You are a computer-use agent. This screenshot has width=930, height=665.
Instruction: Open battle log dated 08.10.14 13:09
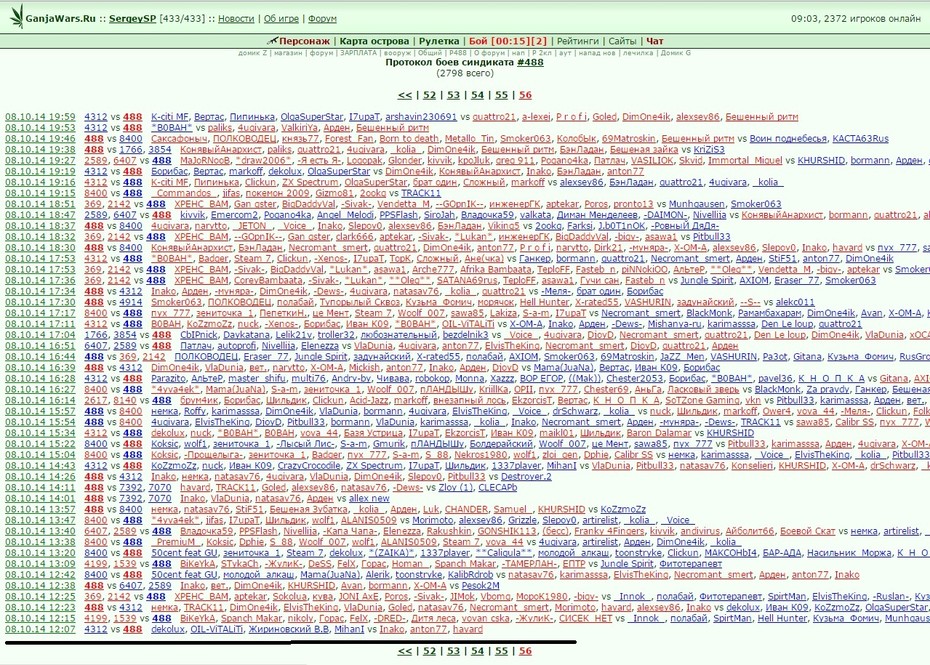pyautogui.click(x=40, y=564)
